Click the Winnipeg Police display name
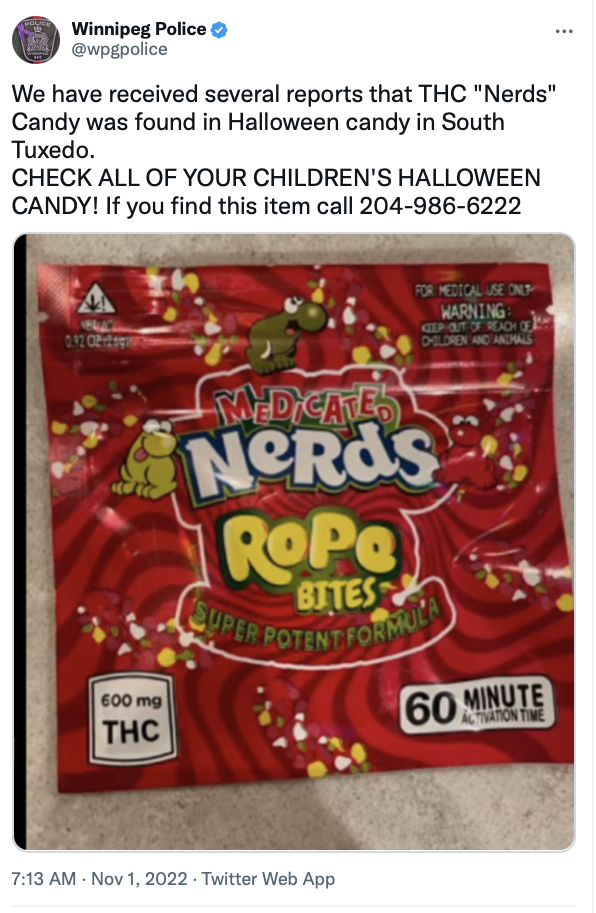Screen dimensions: 596x913 [x=139, y=29]
